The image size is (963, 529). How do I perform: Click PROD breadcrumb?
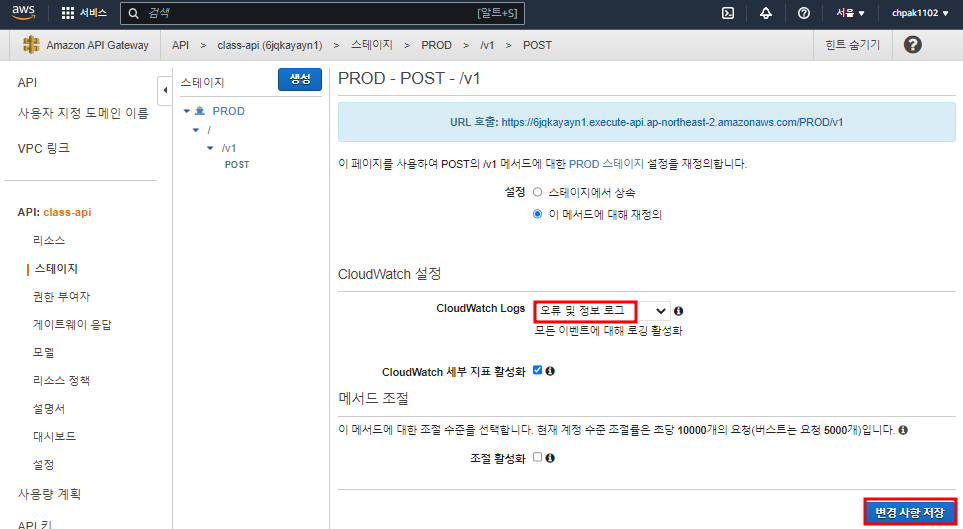point(436,45)
